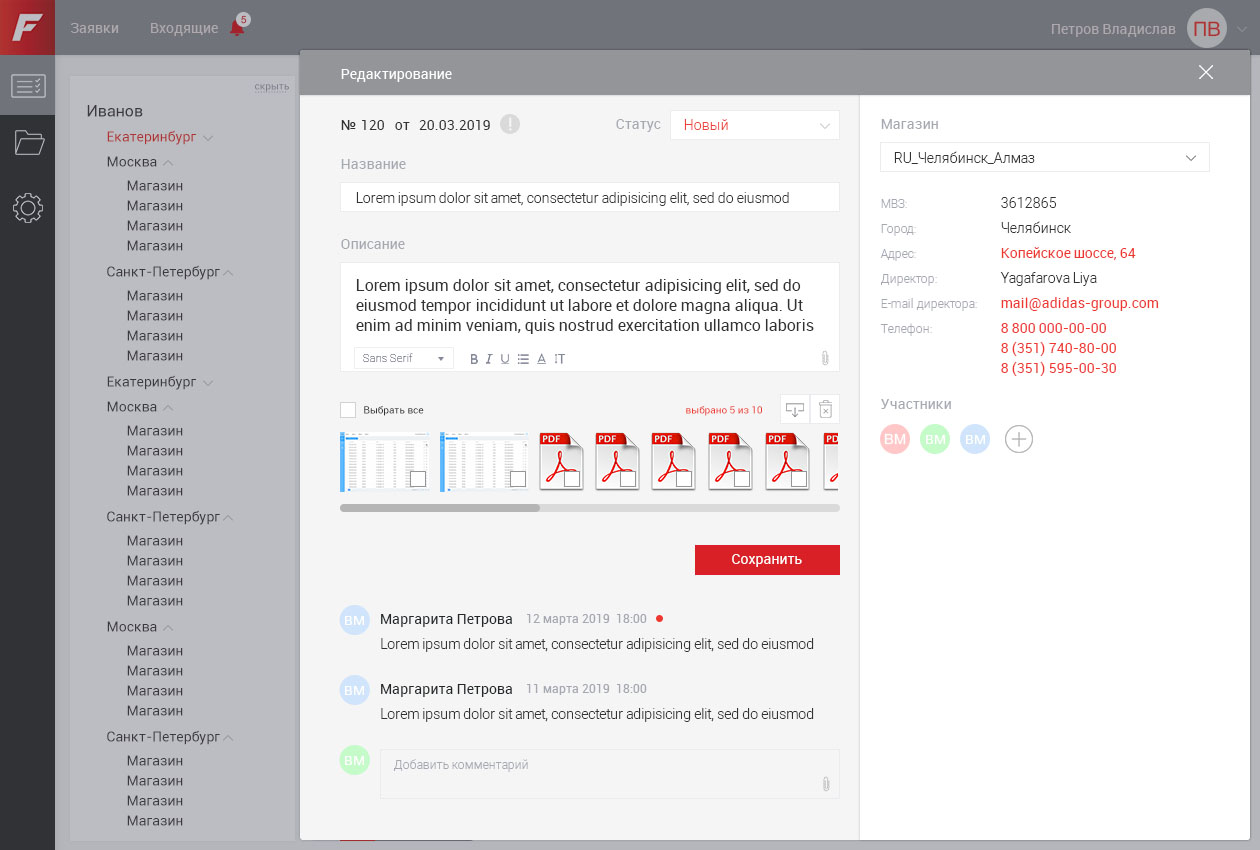Toggle bold formatting in description editor
Image resolution: width=1260 pixels, height=850 pixels.
(x=474, y=359)
